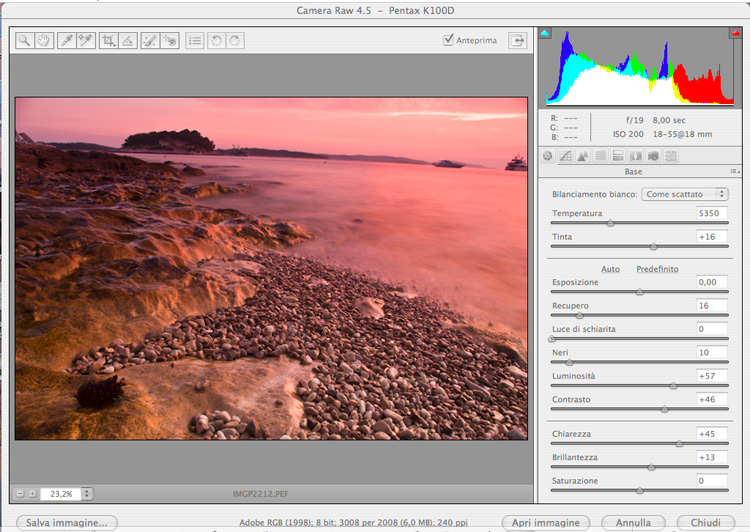Edit the Chiarezza value field +45

(712, 433)
